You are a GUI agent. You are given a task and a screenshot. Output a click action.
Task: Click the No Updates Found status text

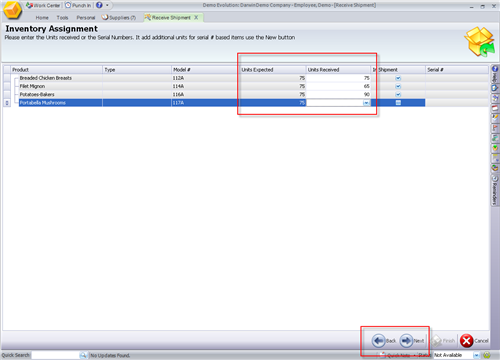tap(110, 356)
